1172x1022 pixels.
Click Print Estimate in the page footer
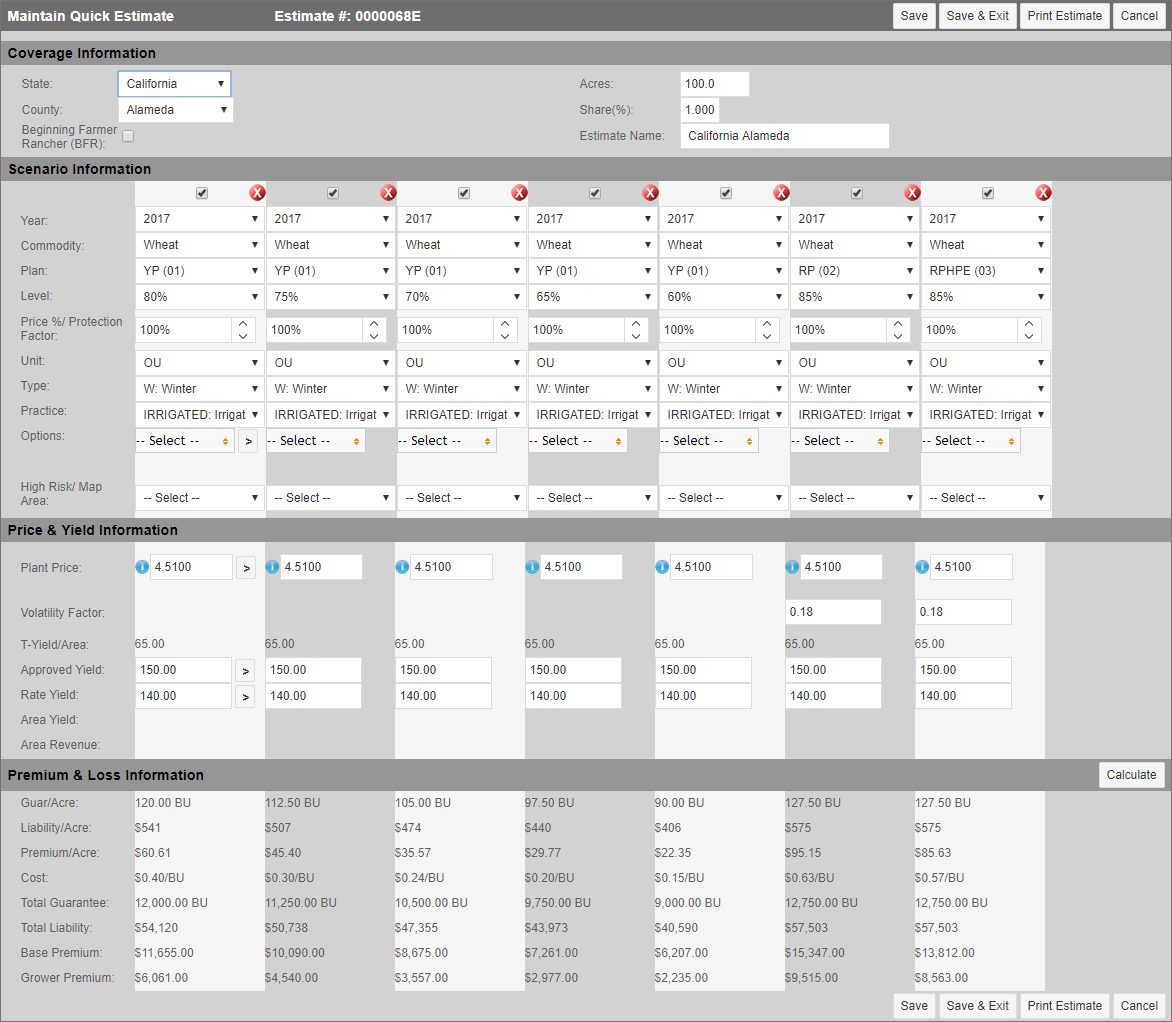pyautogui.click(x=1064, y=1006)
